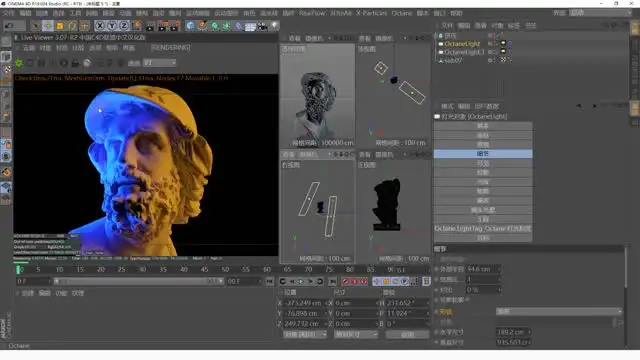This screenshot has width=640, height=360.
Task: Open the size mode dropdown
Action: (356, 334)
